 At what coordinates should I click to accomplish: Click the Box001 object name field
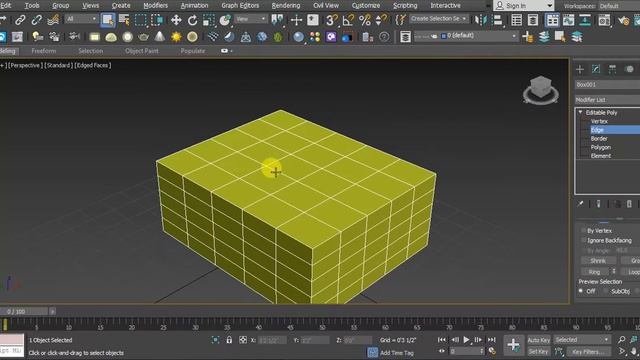[607, 84]
